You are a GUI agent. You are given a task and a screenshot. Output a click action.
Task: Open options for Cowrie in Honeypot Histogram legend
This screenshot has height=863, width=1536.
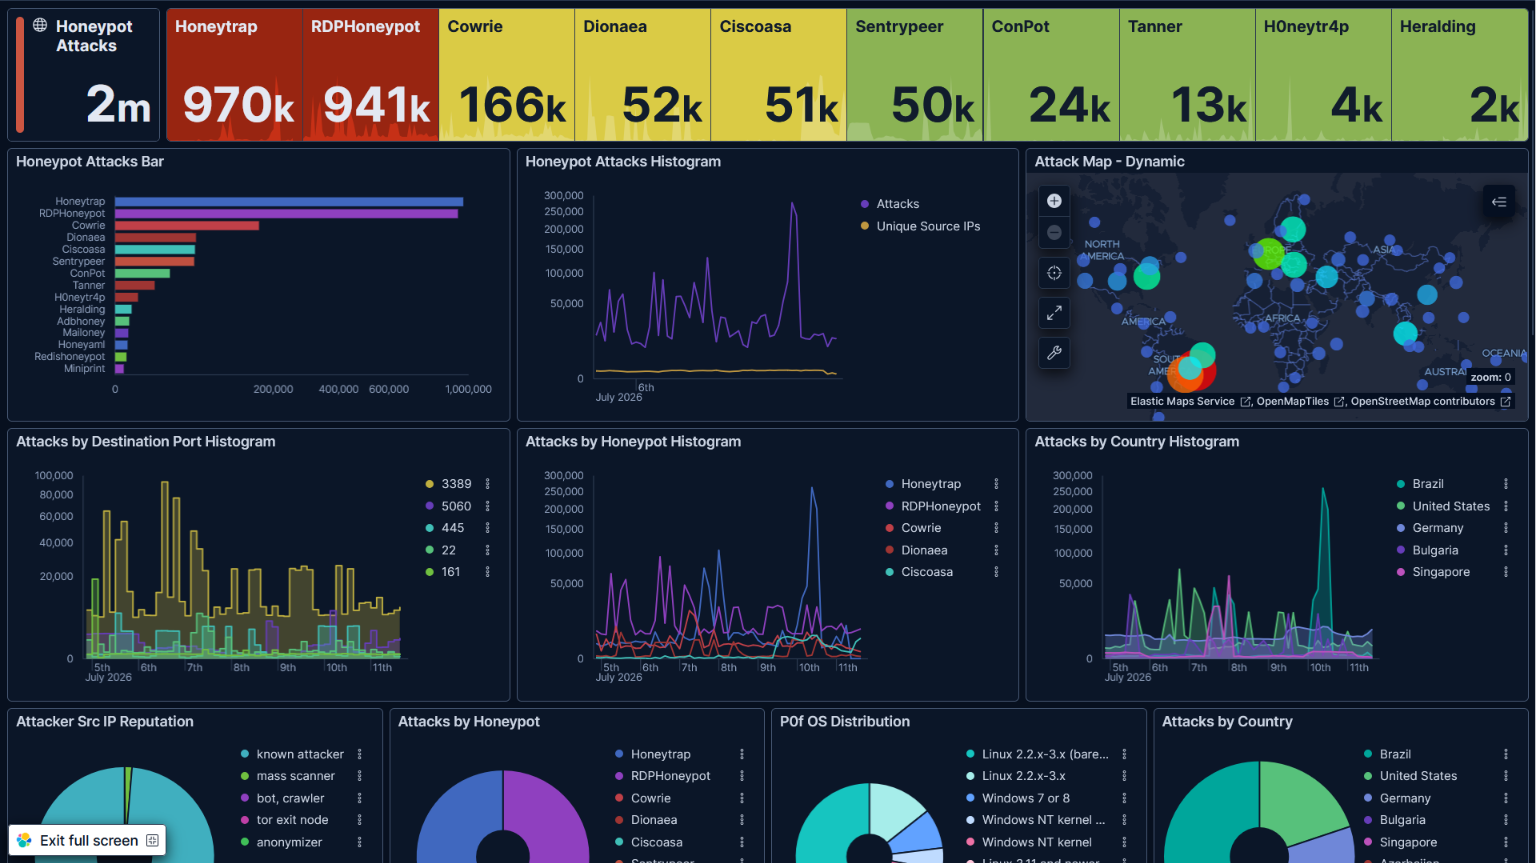996,528
